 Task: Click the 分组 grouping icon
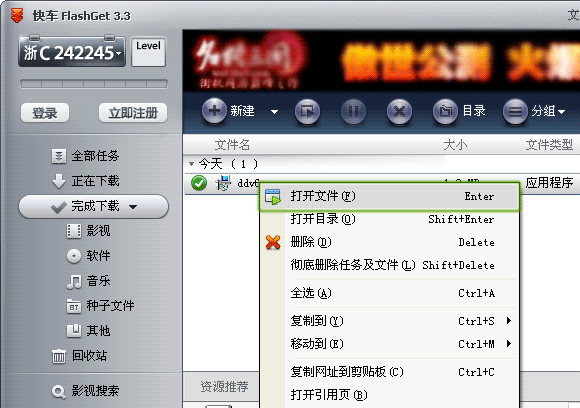(515, 111)
